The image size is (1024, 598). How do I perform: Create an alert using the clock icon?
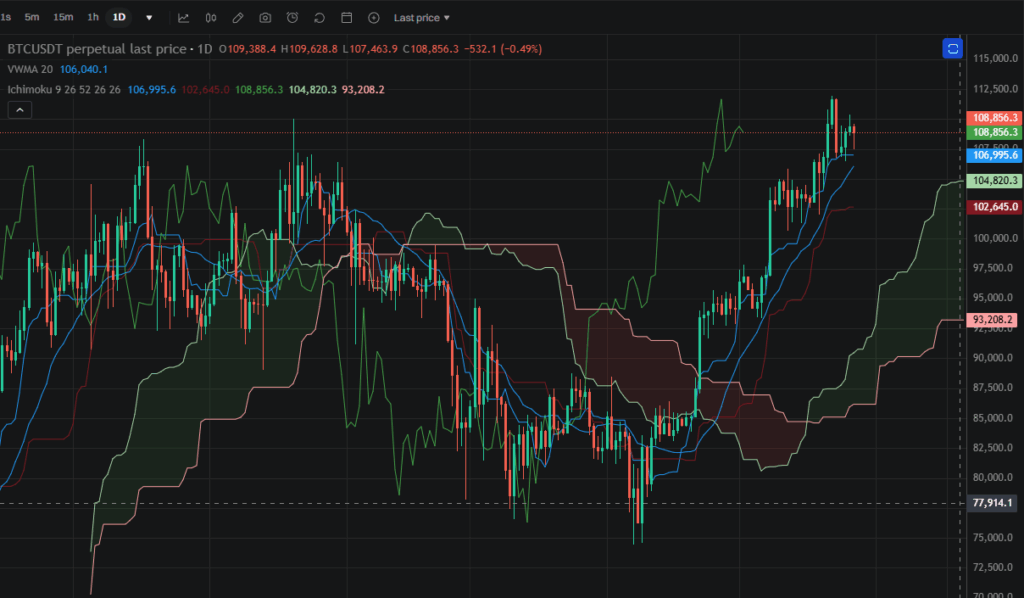tap(291, 17)
